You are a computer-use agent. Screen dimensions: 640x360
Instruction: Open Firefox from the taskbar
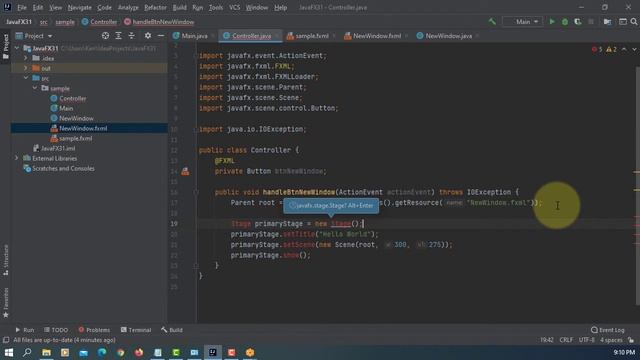pos(139,352)
